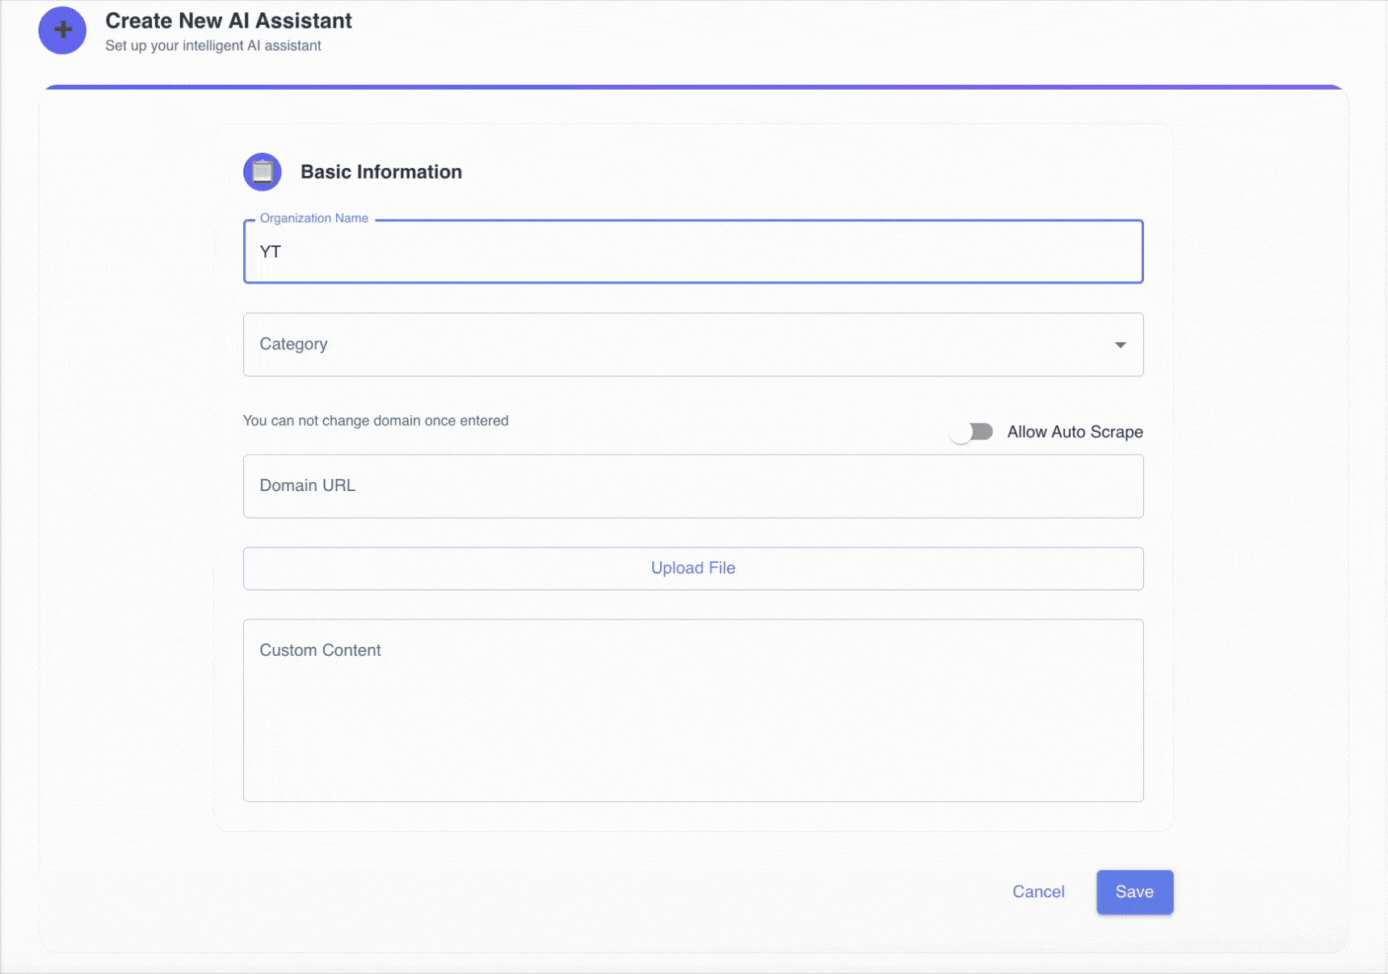Screen dimensions: 1388x974
Task: Click the Organization Name floating label
Action: coord(314,218)
